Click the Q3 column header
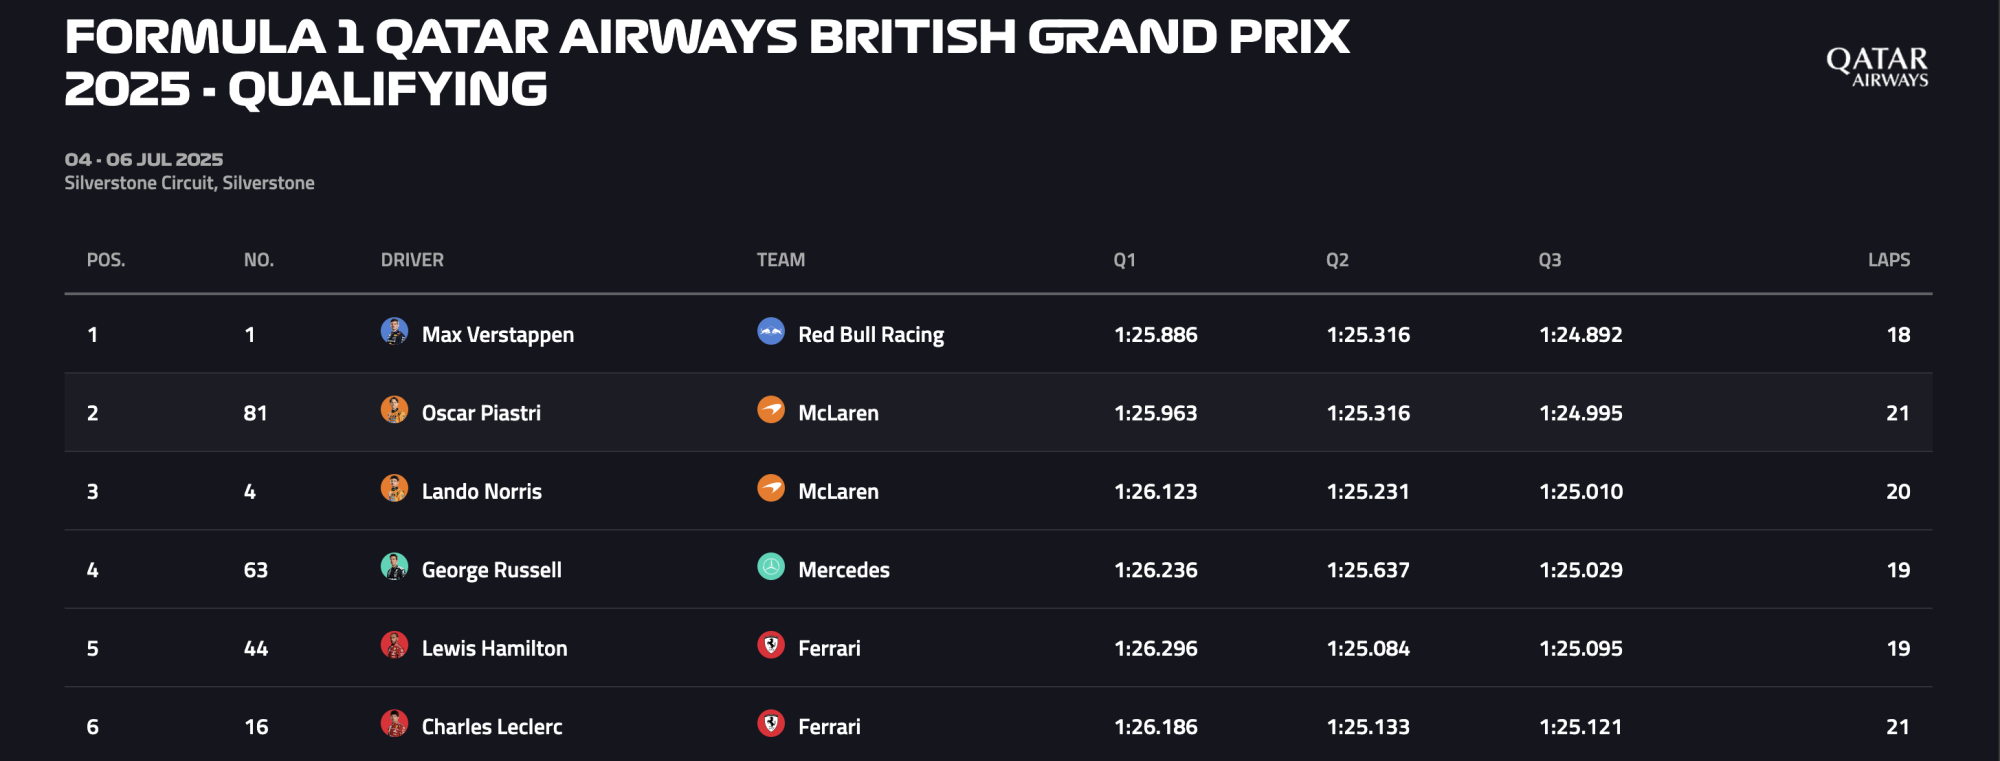The image size is (2000, 761). pos(1549,260)
